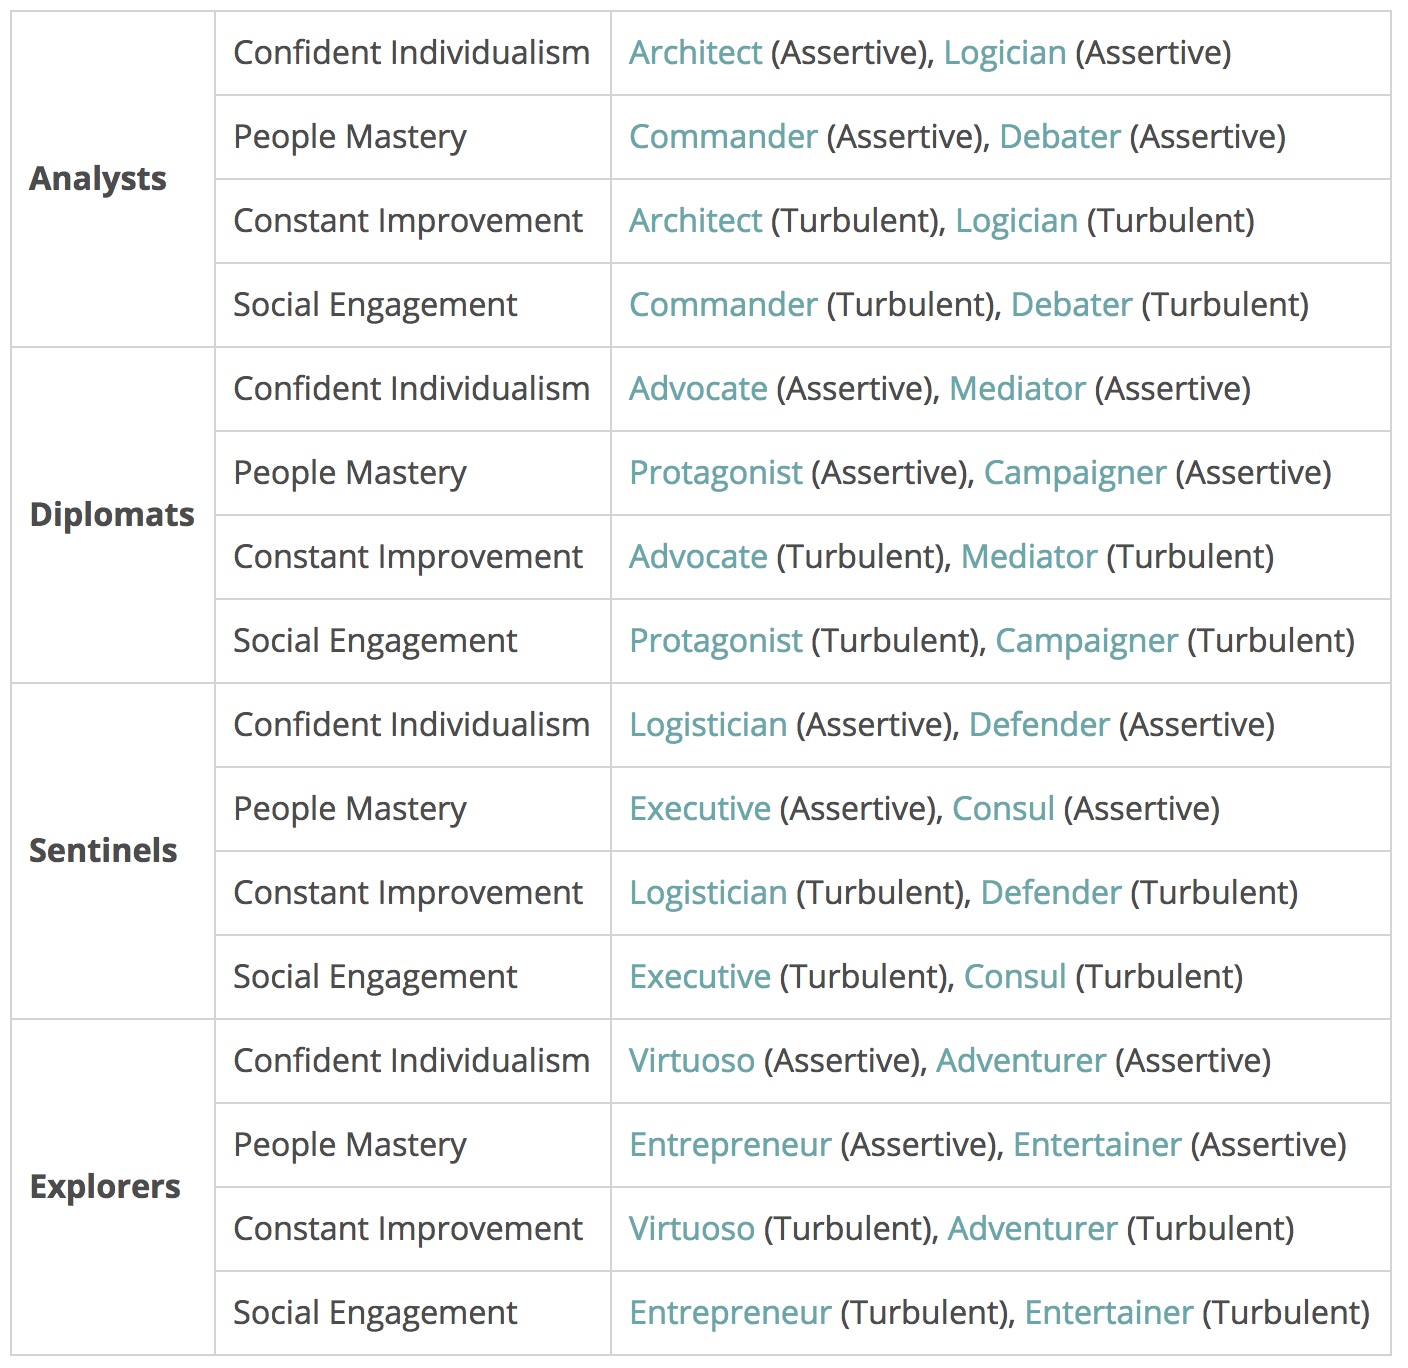Viewport: 1408px width, 1368px height.
Task: Open the Commander link in Analysts People Mastery row
Action: pyautogui.click(x=723, y=137)
